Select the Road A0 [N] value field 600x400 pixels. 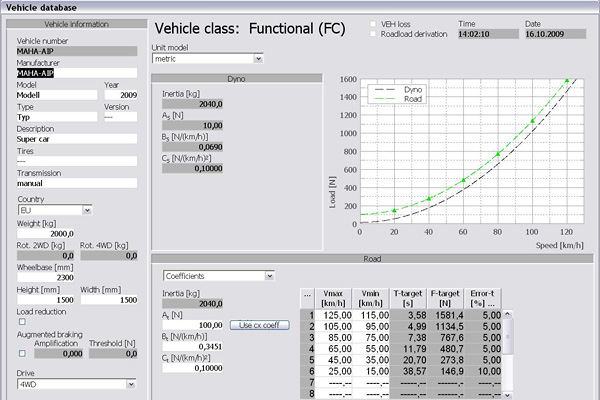(194, 325)
